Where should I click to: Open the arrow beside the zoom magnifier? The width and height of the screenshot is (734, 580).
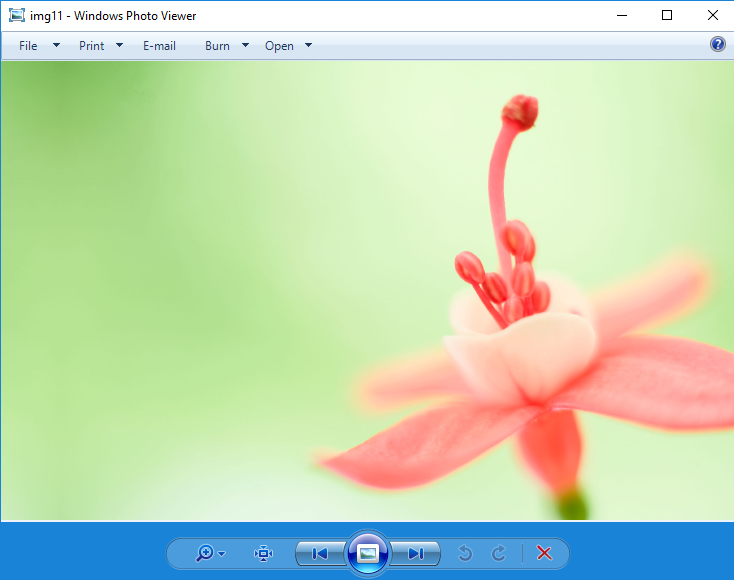tap(222, 554)
